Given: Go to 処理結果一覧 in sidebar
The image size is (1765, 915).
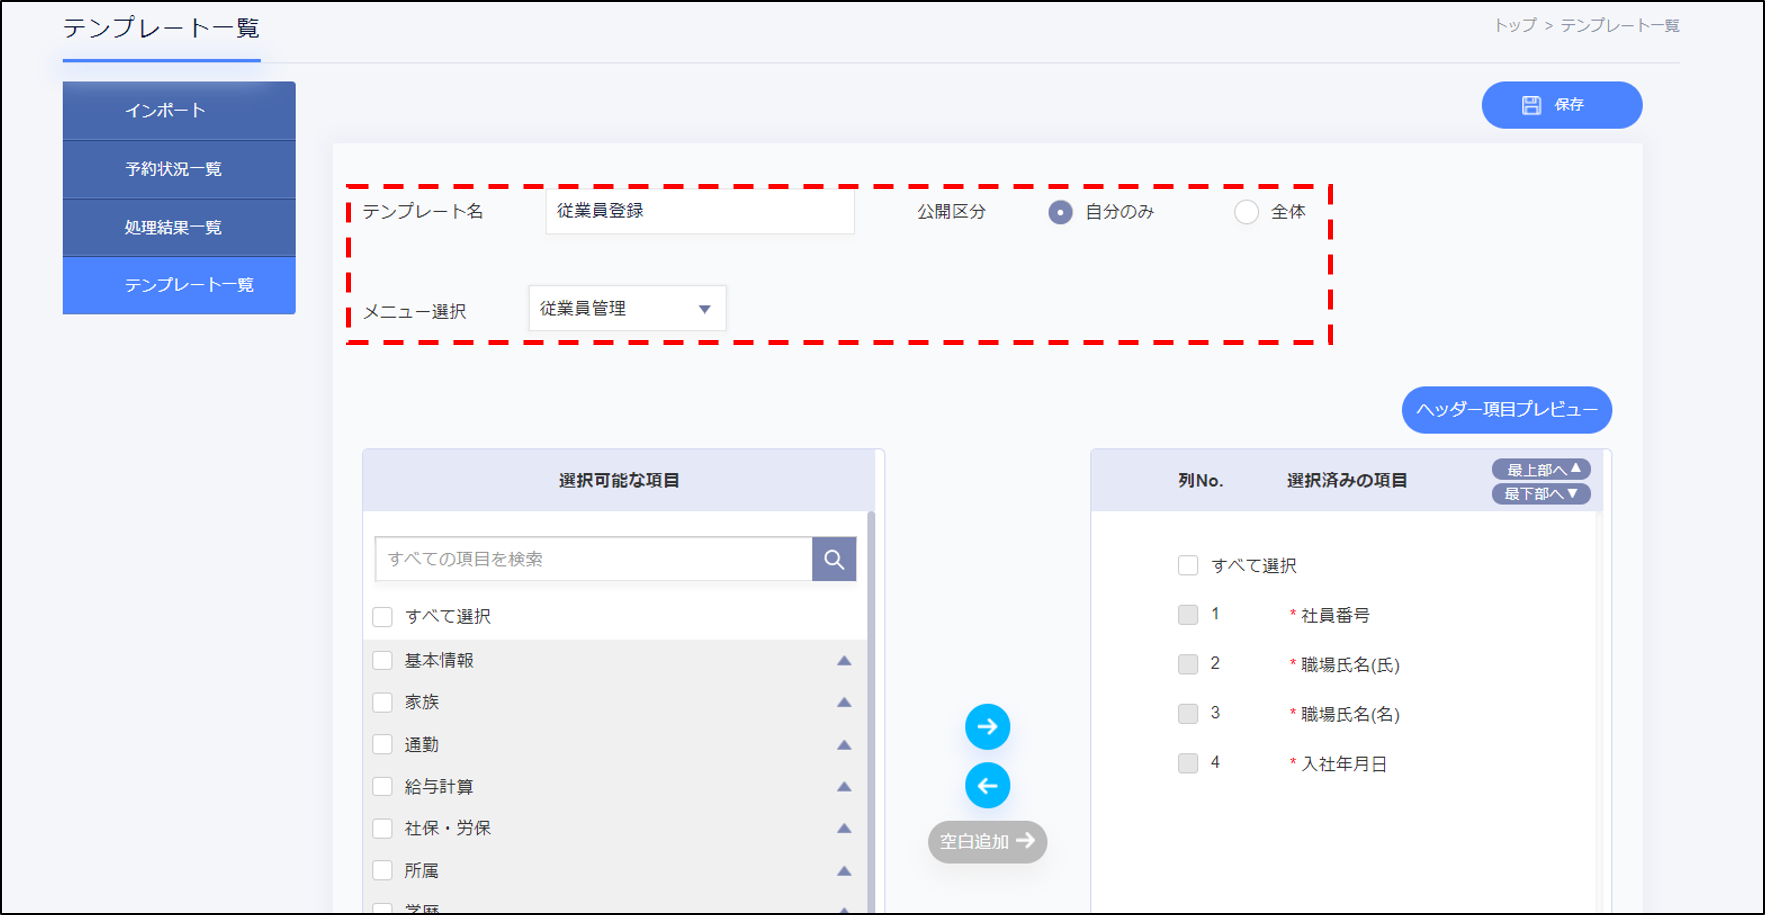Looking at the screenshot, I should click(x=179, y=228).
